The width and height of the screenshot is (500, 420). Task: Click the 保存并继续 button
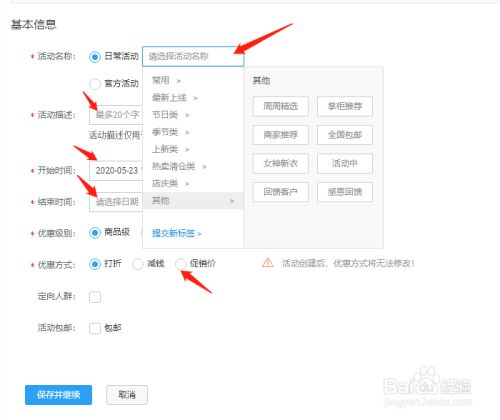pos(58,395)
